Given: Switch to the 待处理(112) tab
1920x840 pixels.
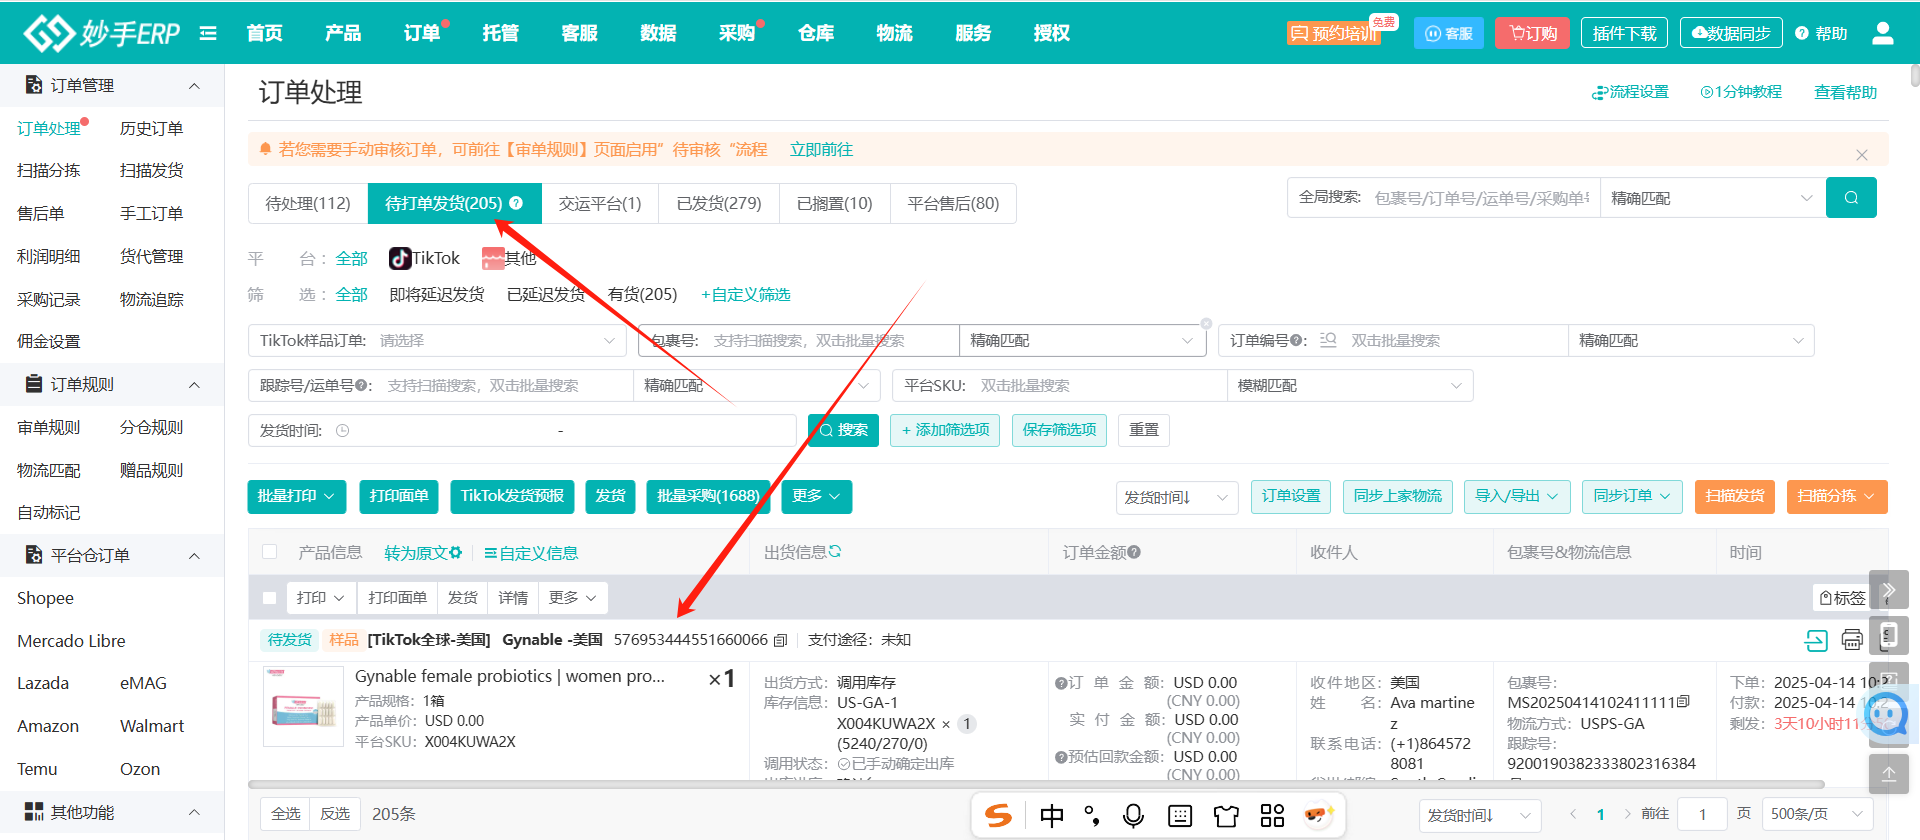Looking at the screenshot, I should [x=308, y=203].
